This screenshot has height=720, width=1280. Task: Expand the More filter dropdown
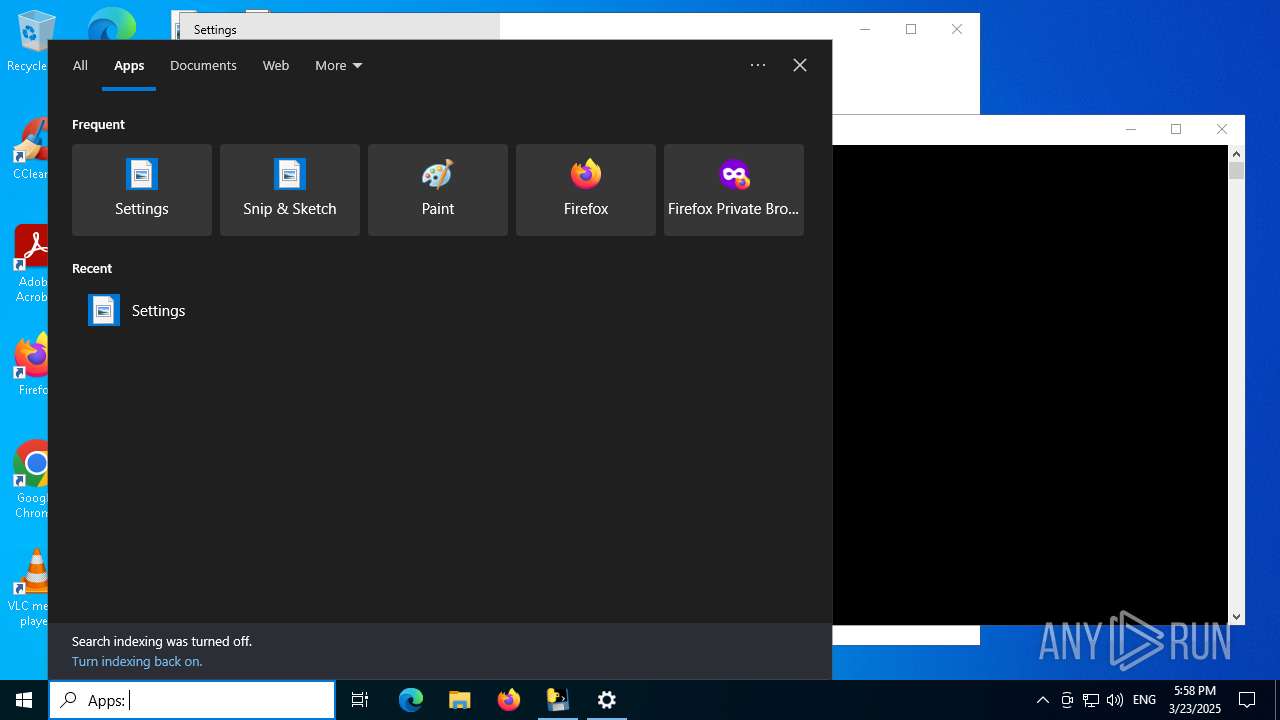(338, 65)
